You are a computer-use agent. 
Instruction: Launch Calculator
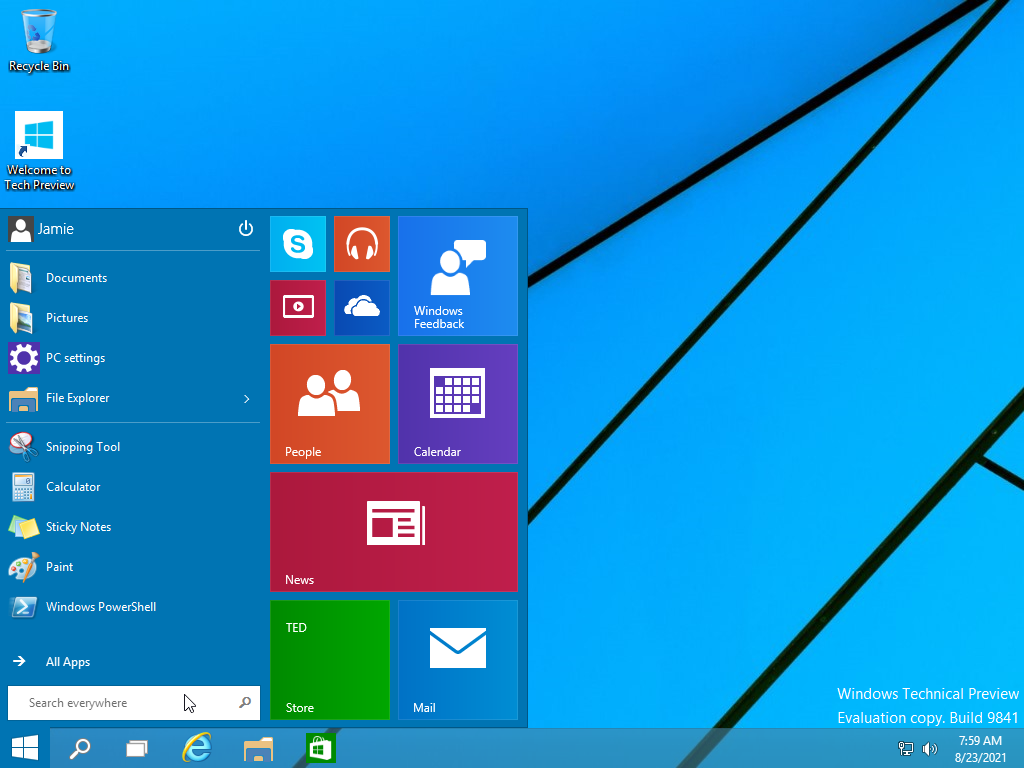(133, 487)
